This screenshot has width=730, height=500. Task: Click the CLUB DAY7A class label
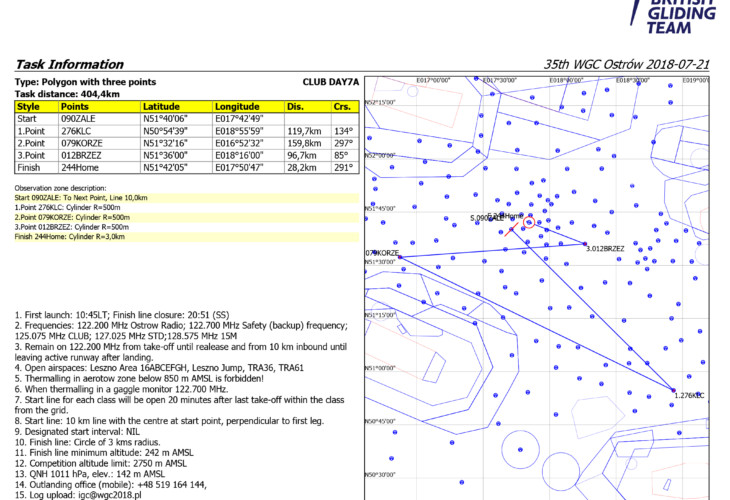point(329,81)
